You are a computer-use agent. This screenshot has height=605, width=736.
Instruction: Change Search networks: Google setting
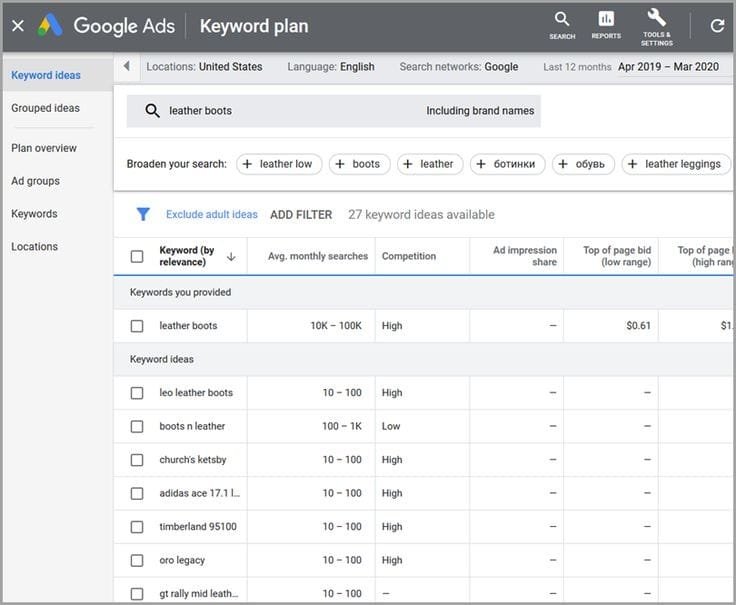pyautogui.click(x=459, y=67)
